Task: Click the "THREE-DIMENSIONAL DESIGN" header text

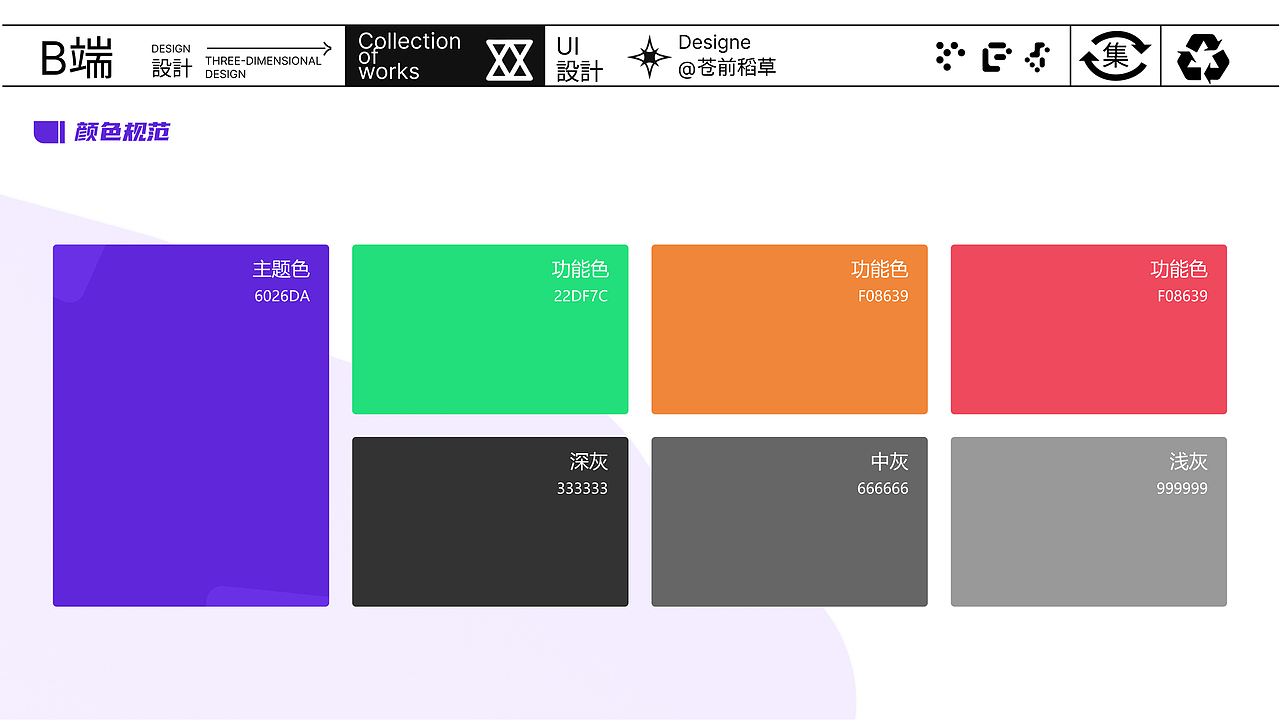Action: click(263, 67)
